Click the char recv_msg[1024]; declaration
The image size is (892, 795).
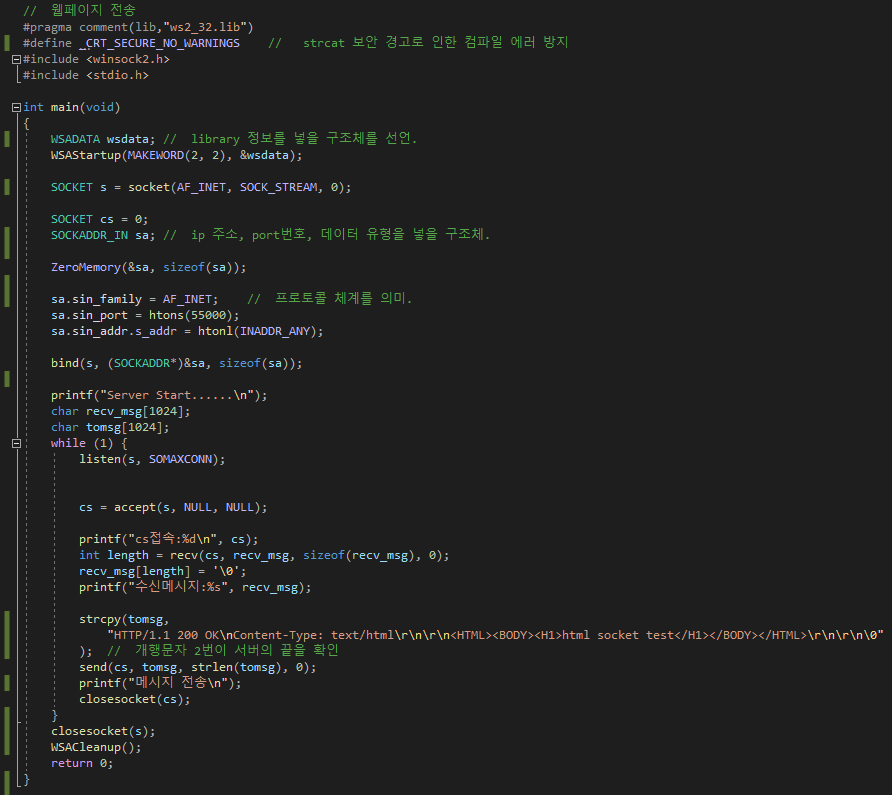click(121, 411)
